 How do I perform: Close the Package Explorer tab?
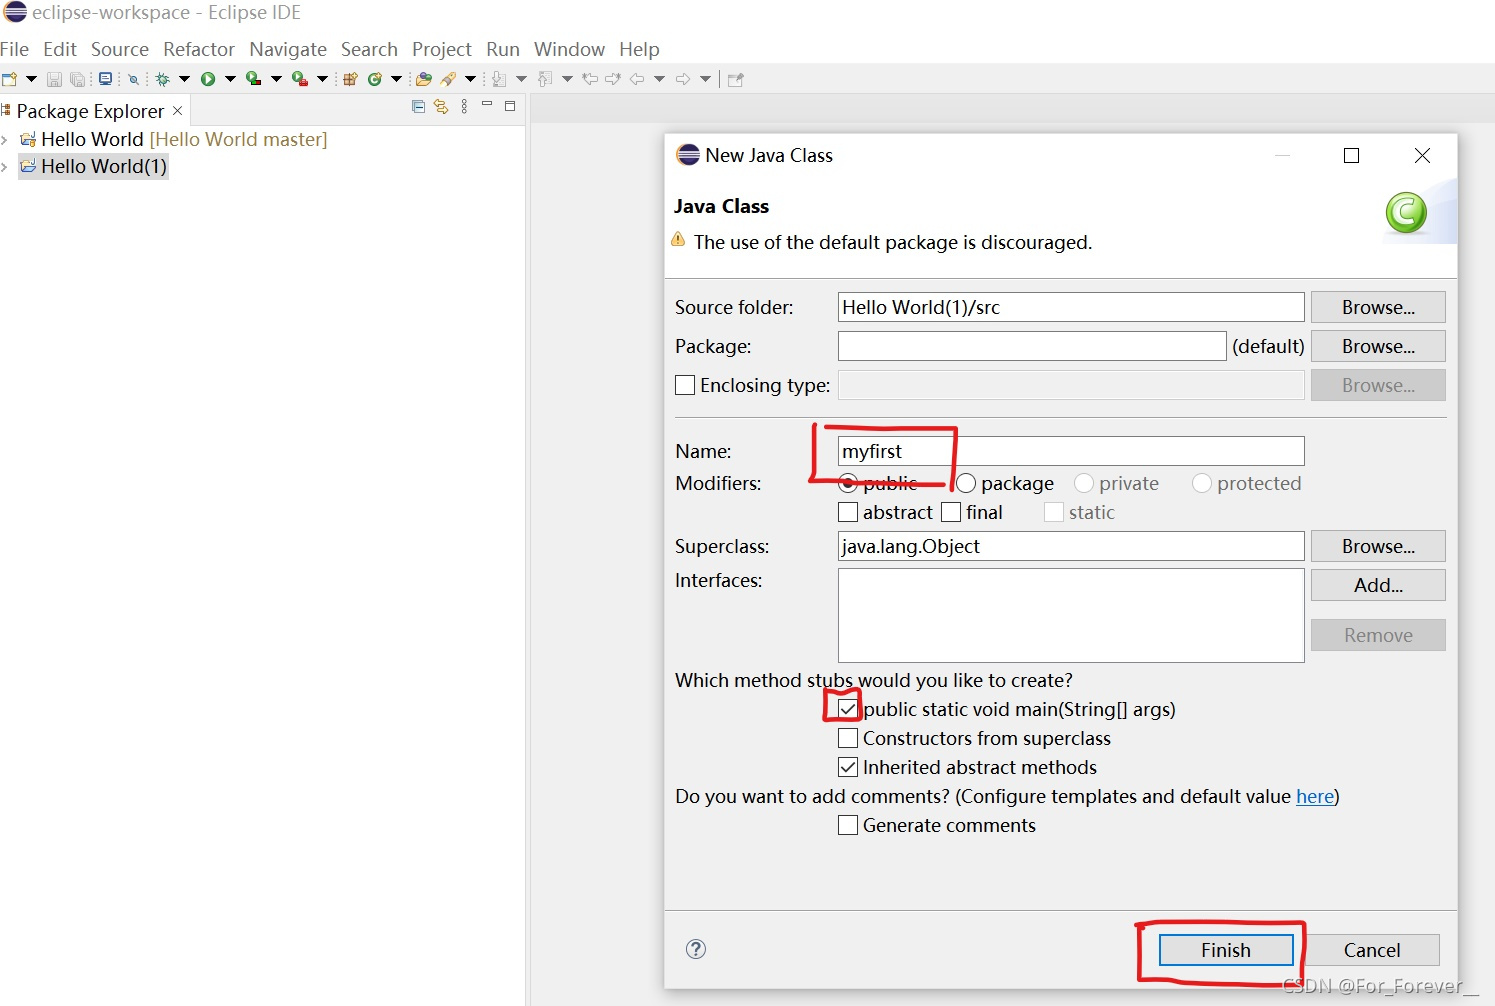click(178, 110)
